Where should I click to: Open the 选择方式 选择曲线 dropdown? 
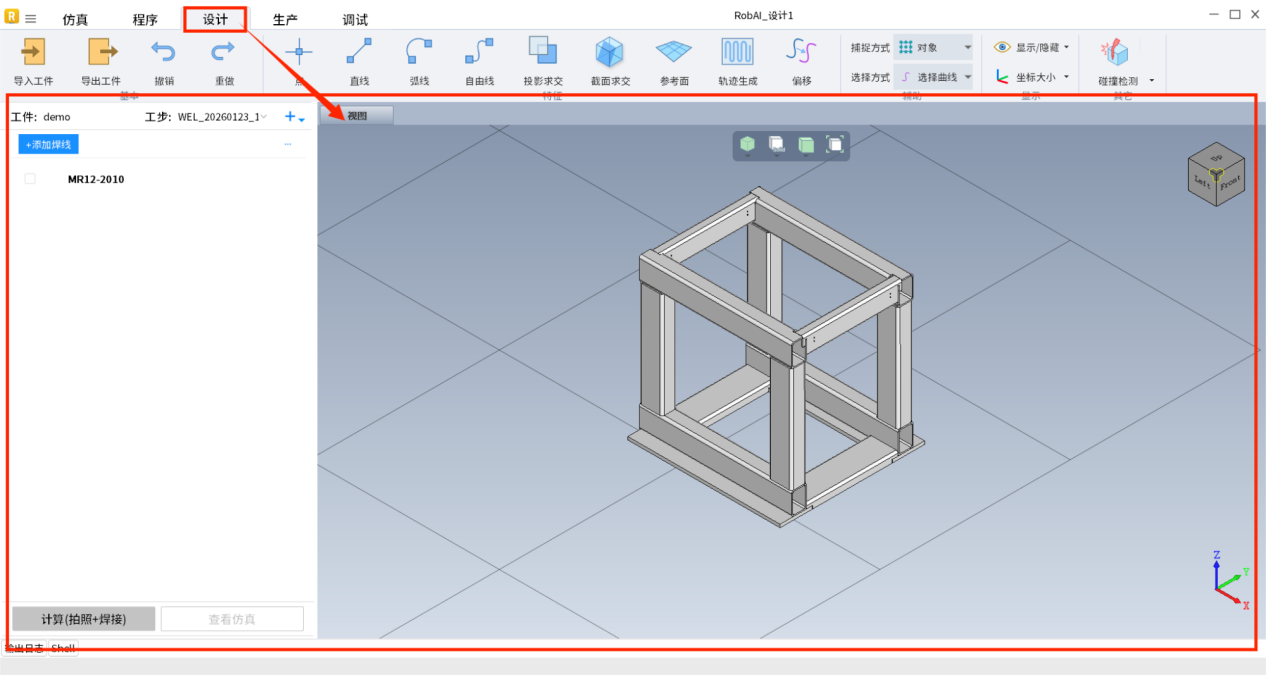933,77
